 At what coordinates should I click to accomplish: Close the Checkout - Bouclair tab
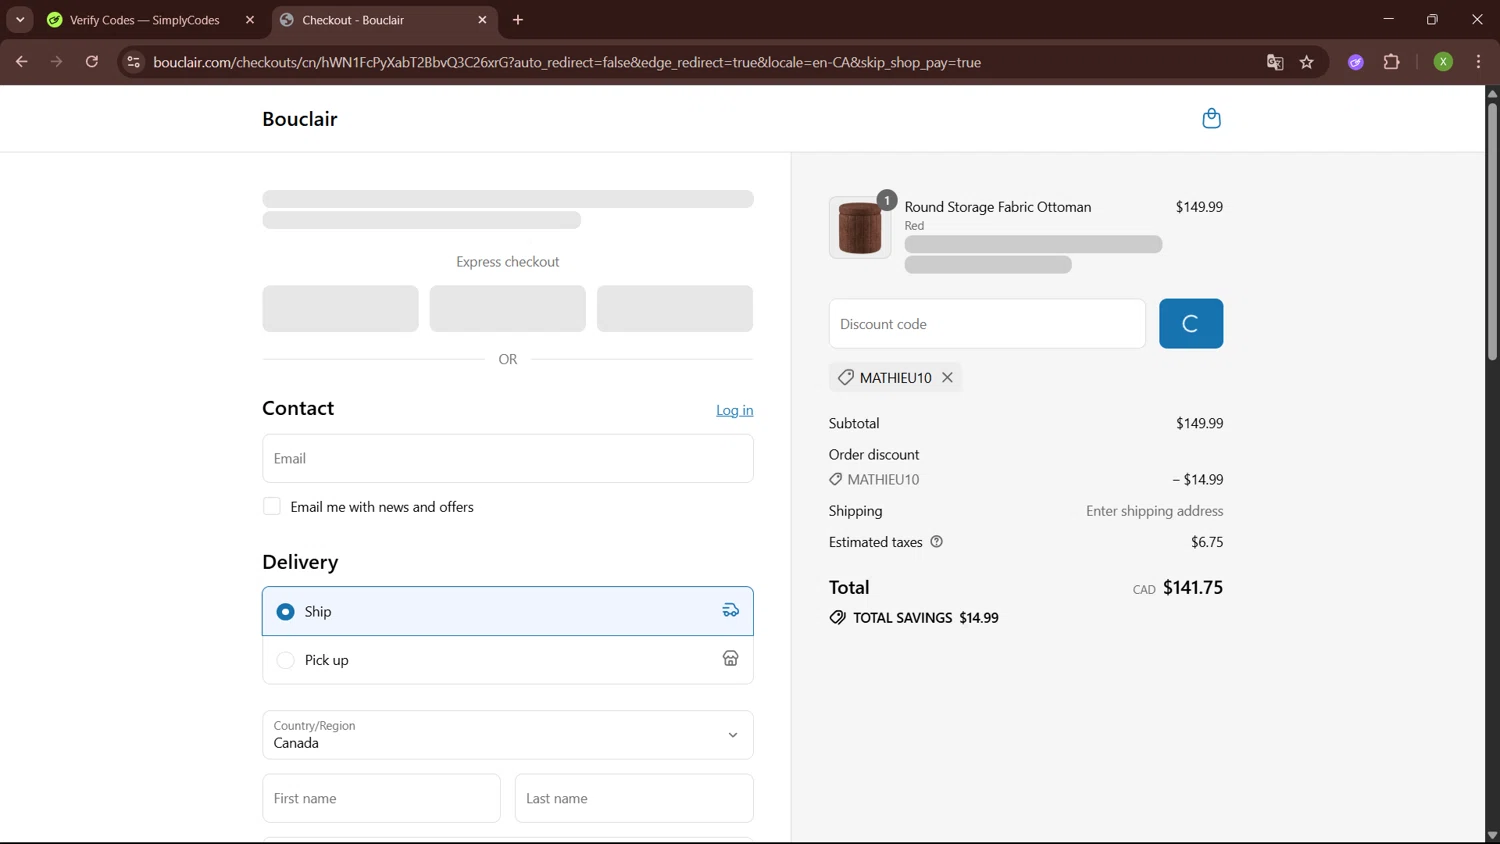(482, 20)
